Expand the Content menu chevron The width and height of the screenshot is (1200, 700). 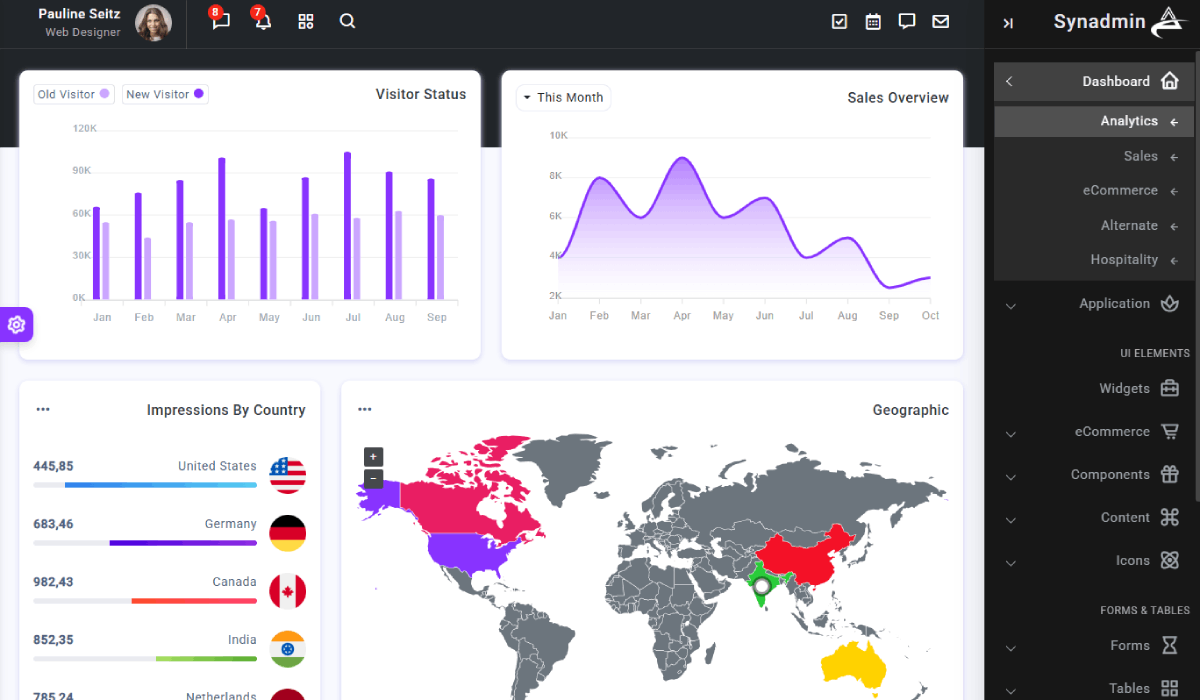pos(1010,520)
